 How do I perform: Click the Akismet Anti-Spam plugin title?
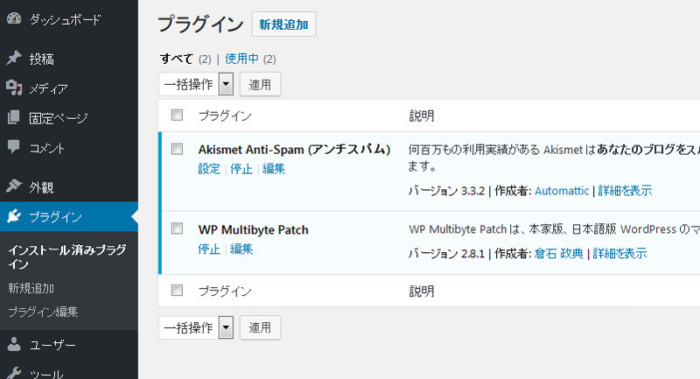[294, 149]
